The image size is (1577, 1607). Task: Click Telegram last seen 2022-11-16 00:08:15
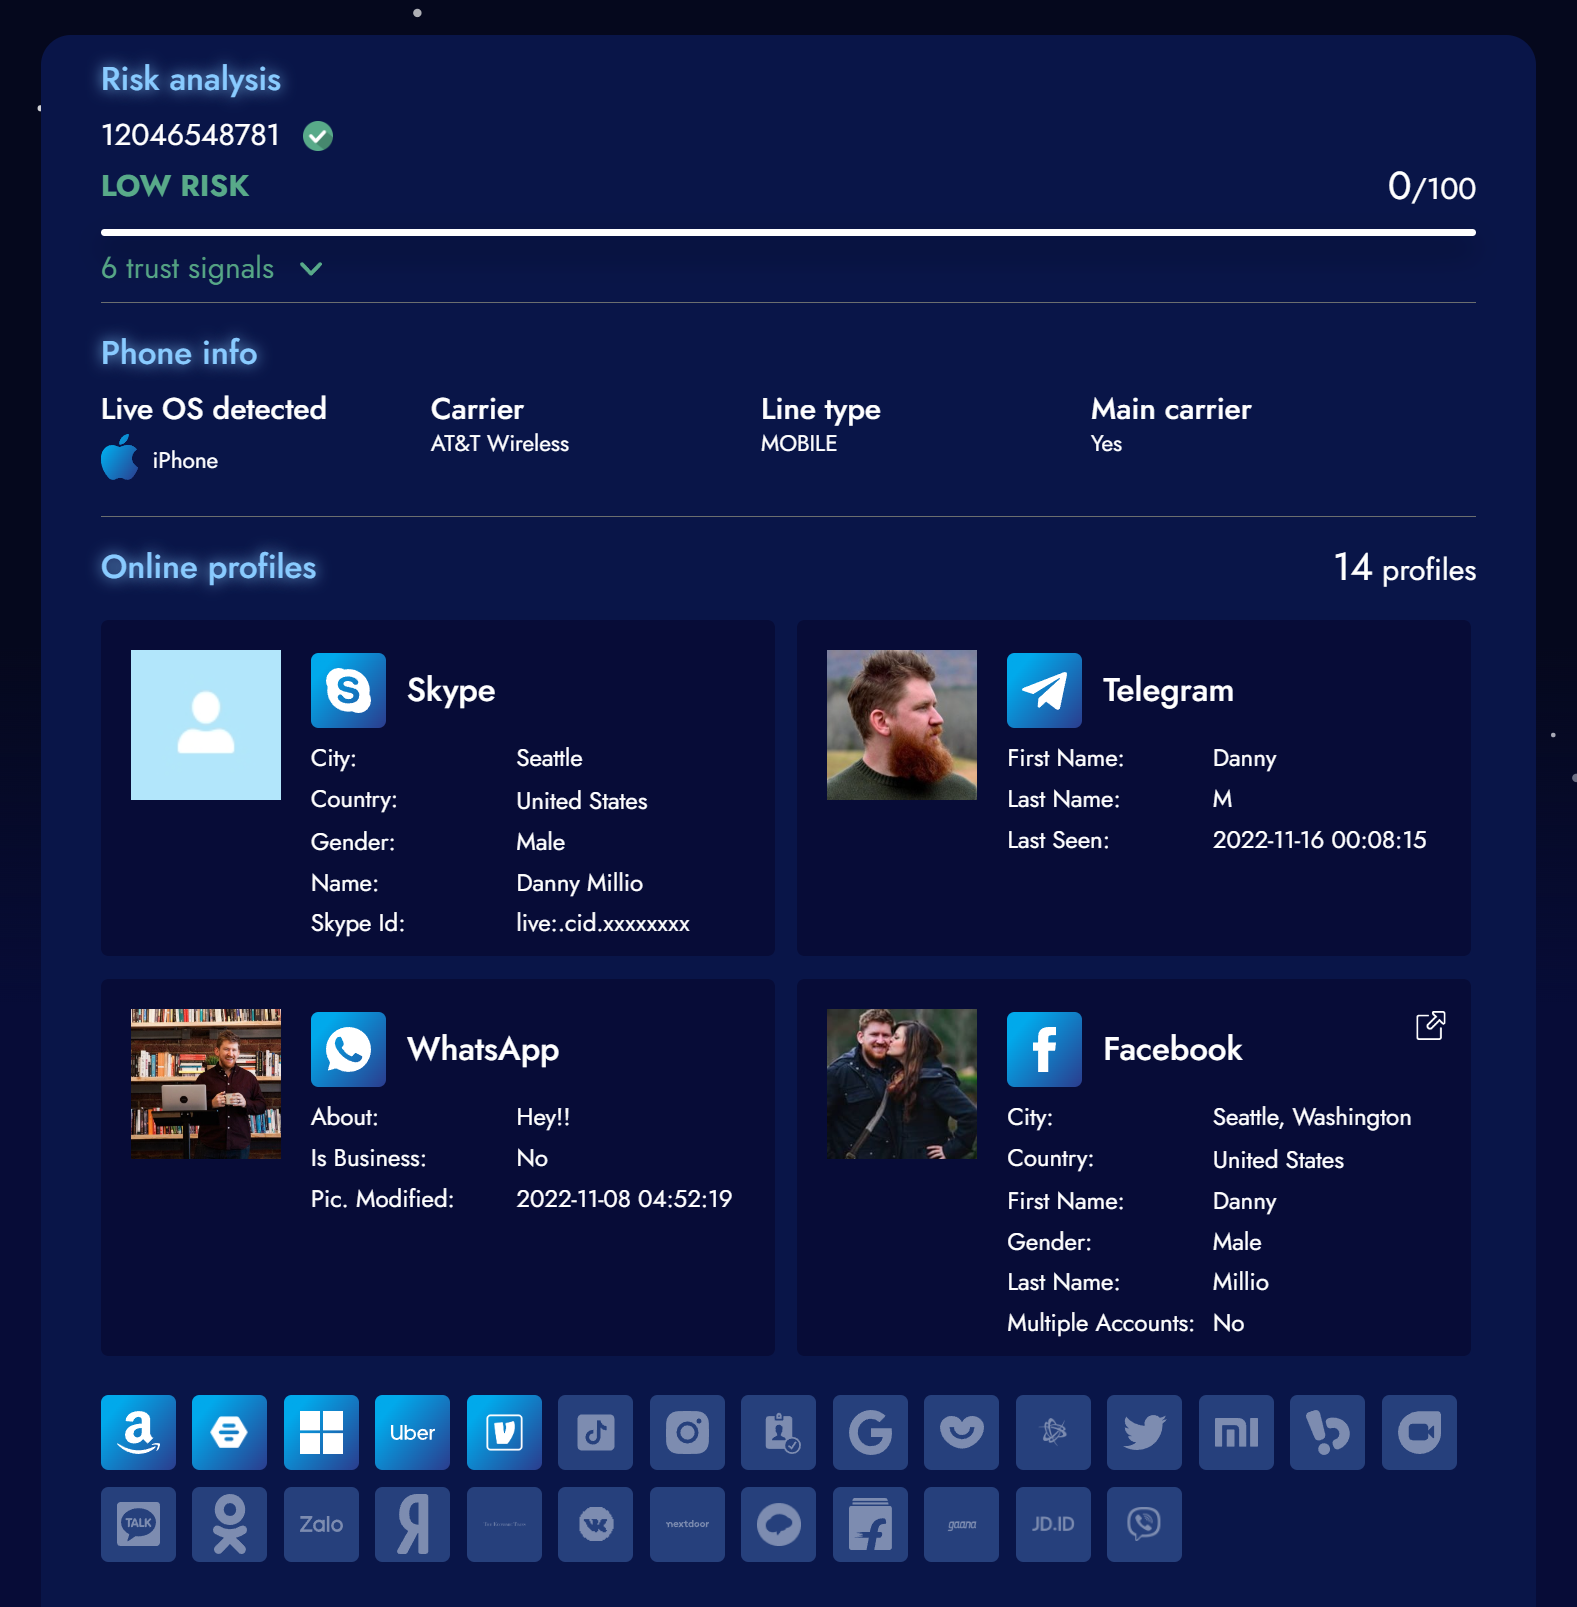[1319, 840]
